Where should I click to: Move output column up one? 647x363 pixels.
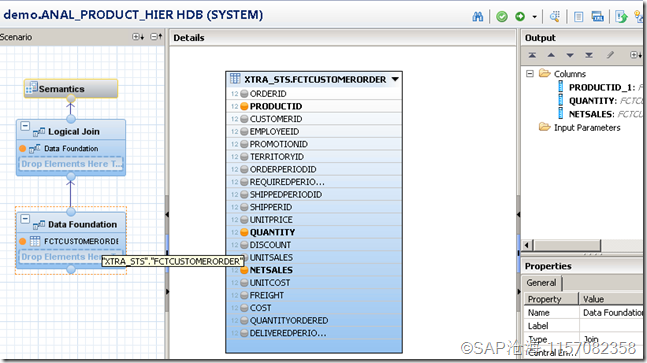tap(551, 55)
